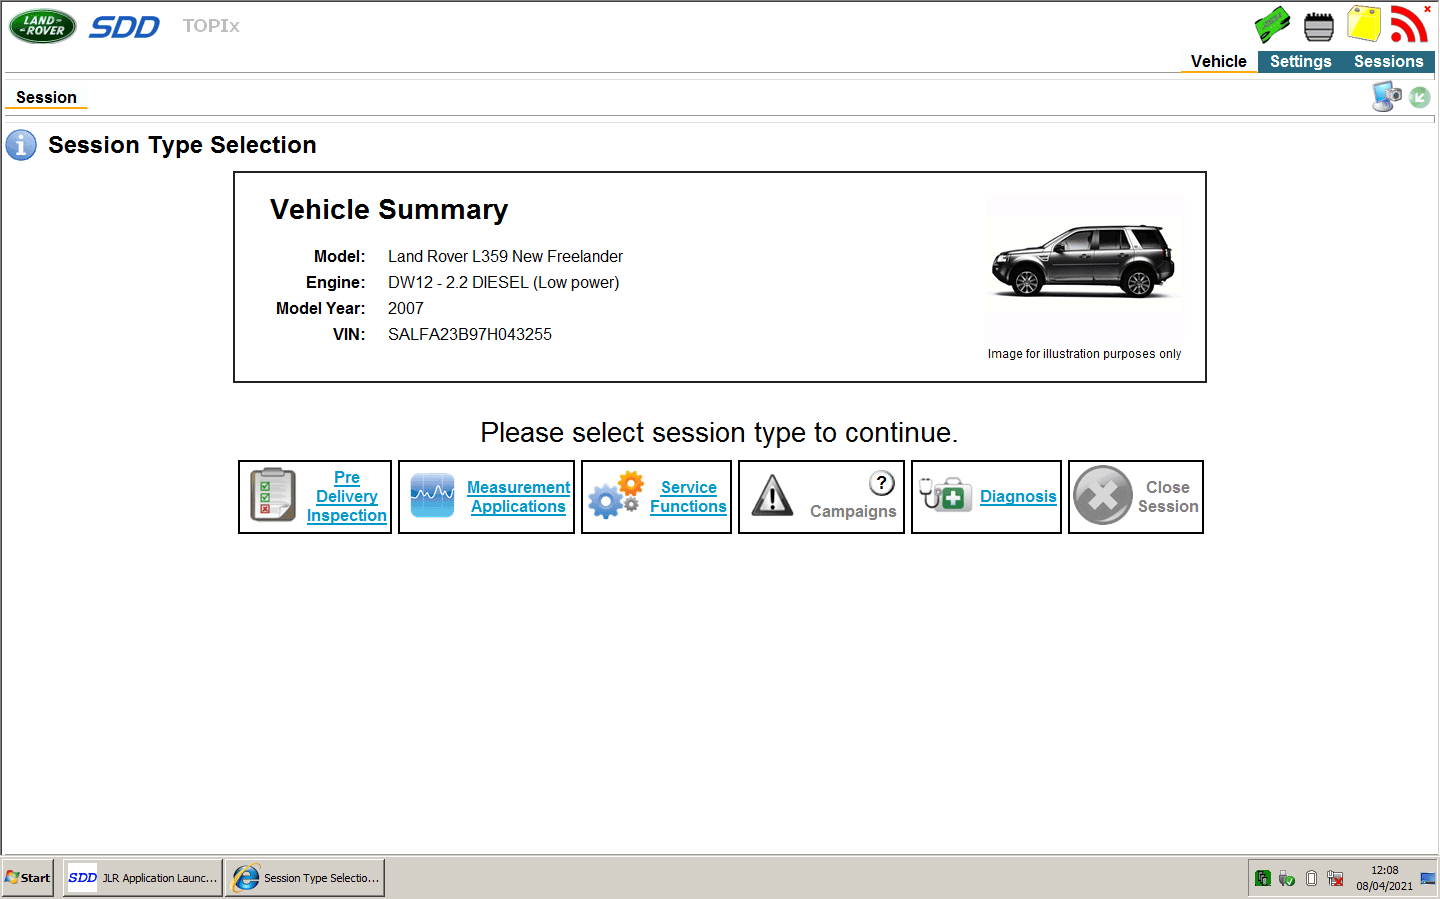Image resolution: width=1440 pixels, height=899 pixels.
Task: Open the Diagnosis link
Action: [1018, 496]
